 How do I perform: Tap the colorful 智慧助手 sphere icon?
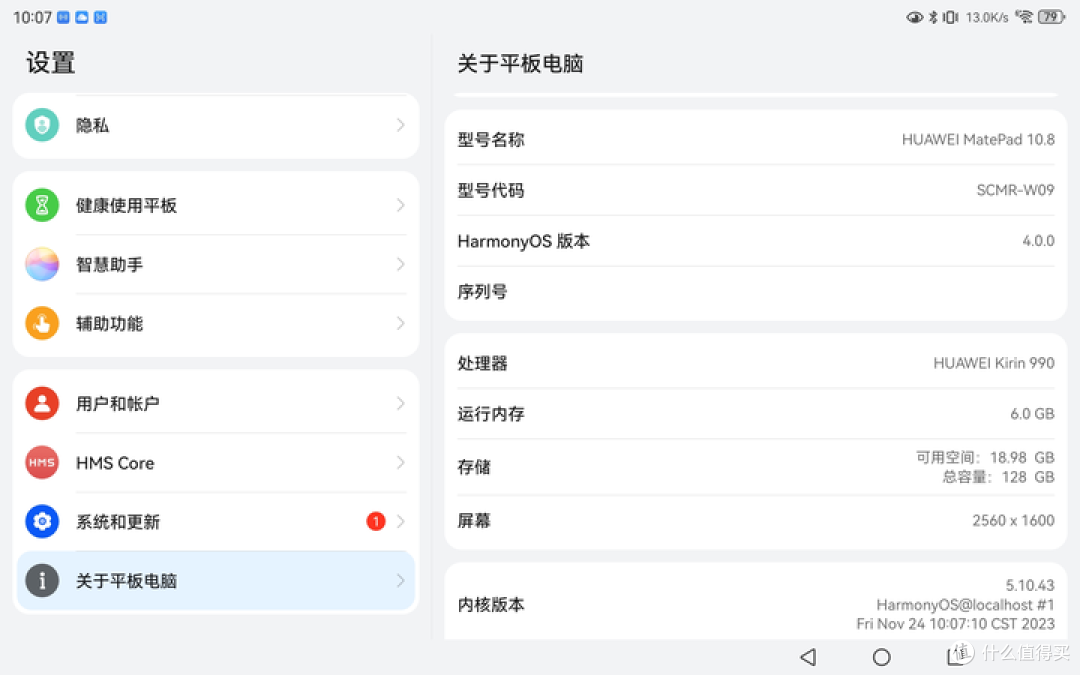(x=42, y=264)
